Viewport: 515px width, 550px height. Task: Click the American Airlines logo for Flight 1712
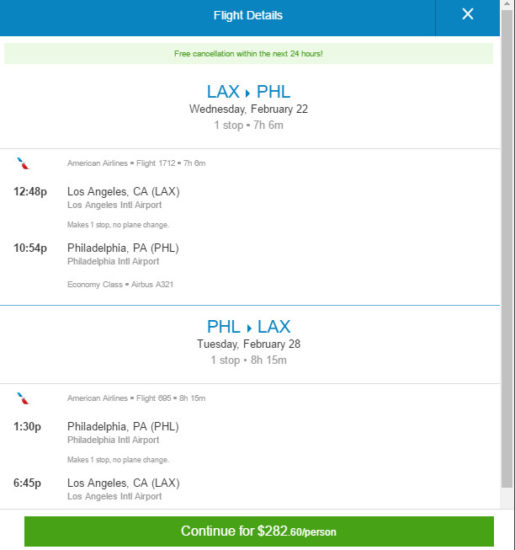tap(23, 163)
